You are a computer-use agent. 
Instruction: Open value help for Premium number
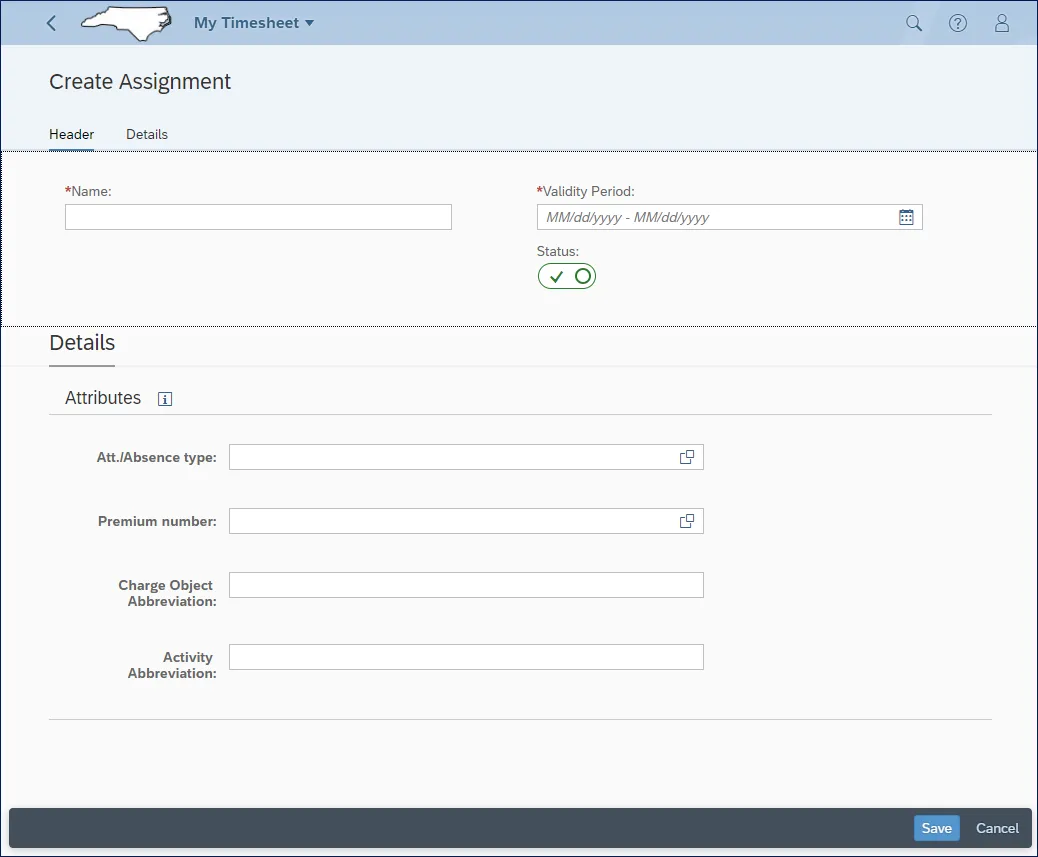(687, 521)
